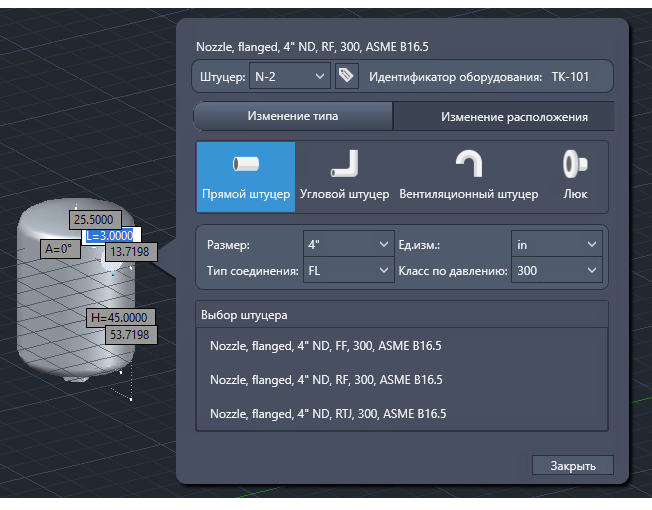The image size is (652, 510).
Task: Click the L=3.0000 input field
Action: (111, 236)
